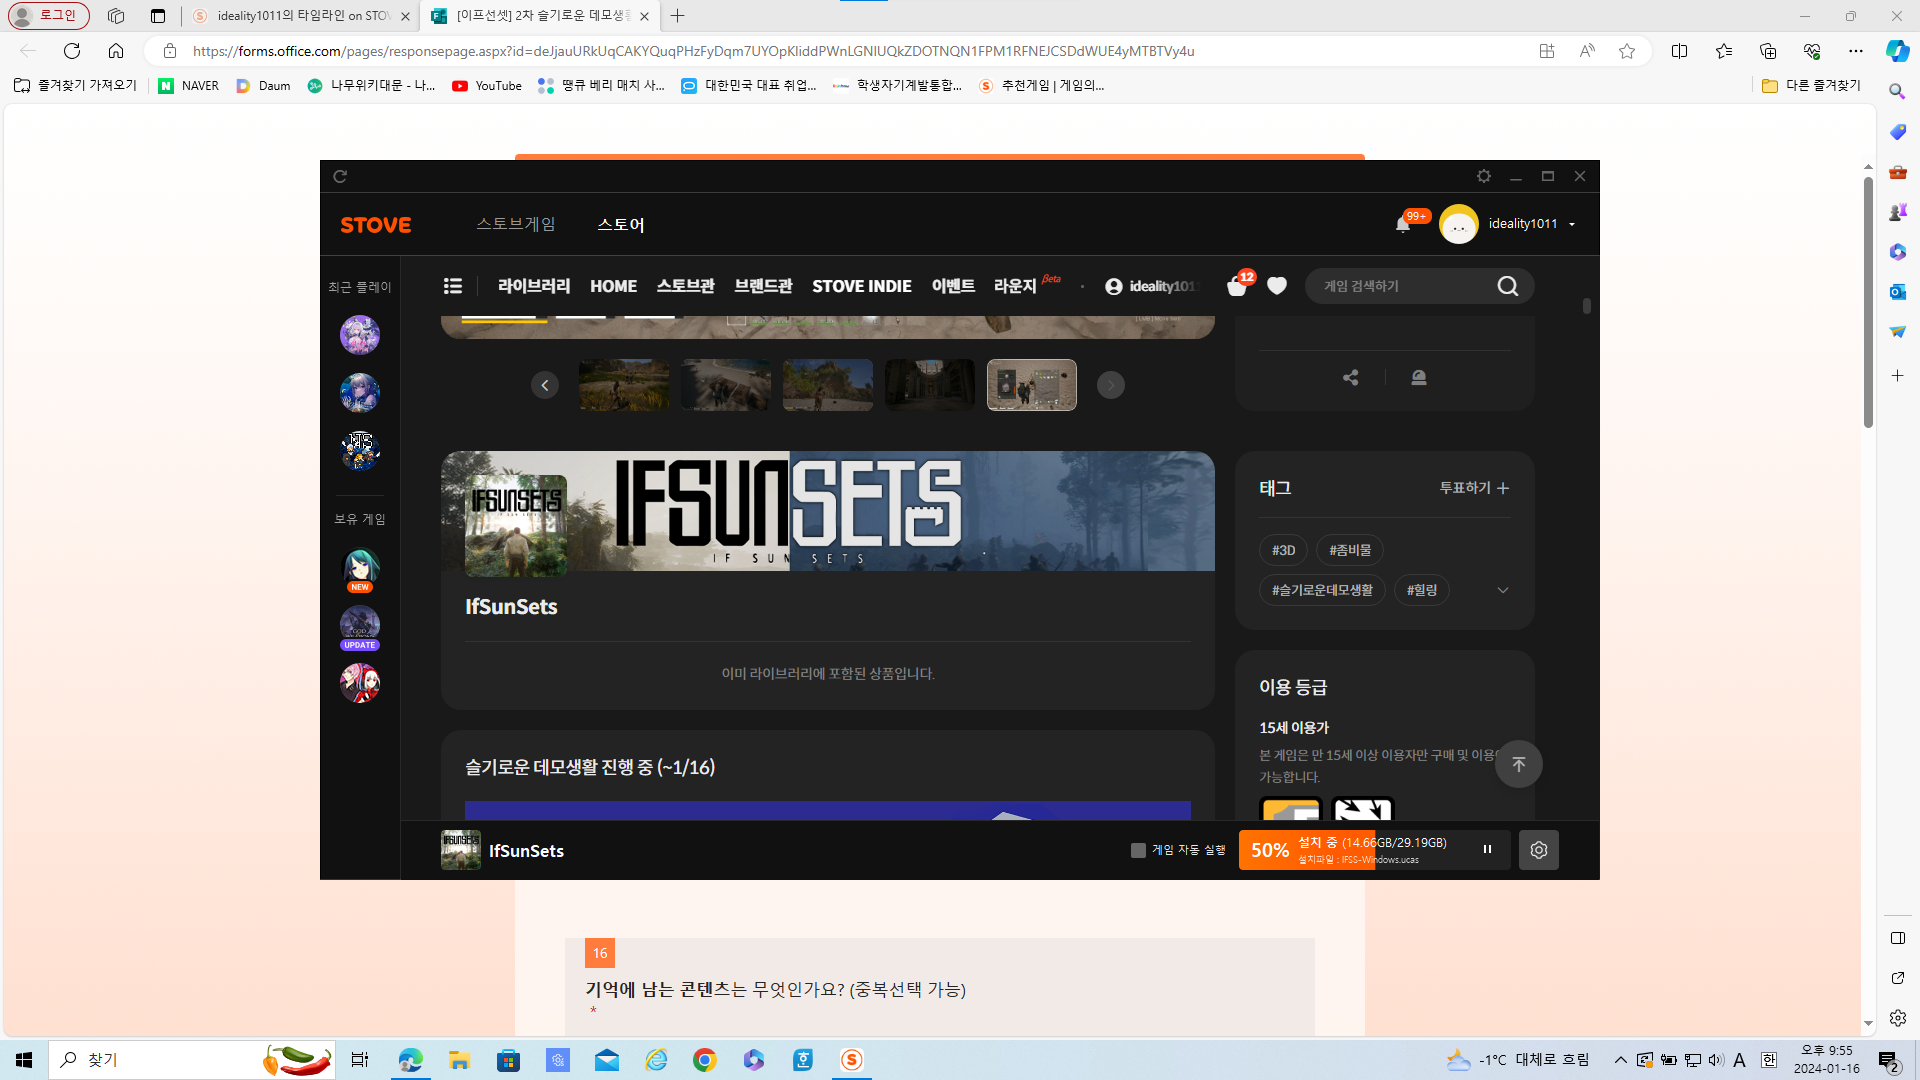Open the hamburger list menu icon
1920x1080 pixels.
point(453,286)
